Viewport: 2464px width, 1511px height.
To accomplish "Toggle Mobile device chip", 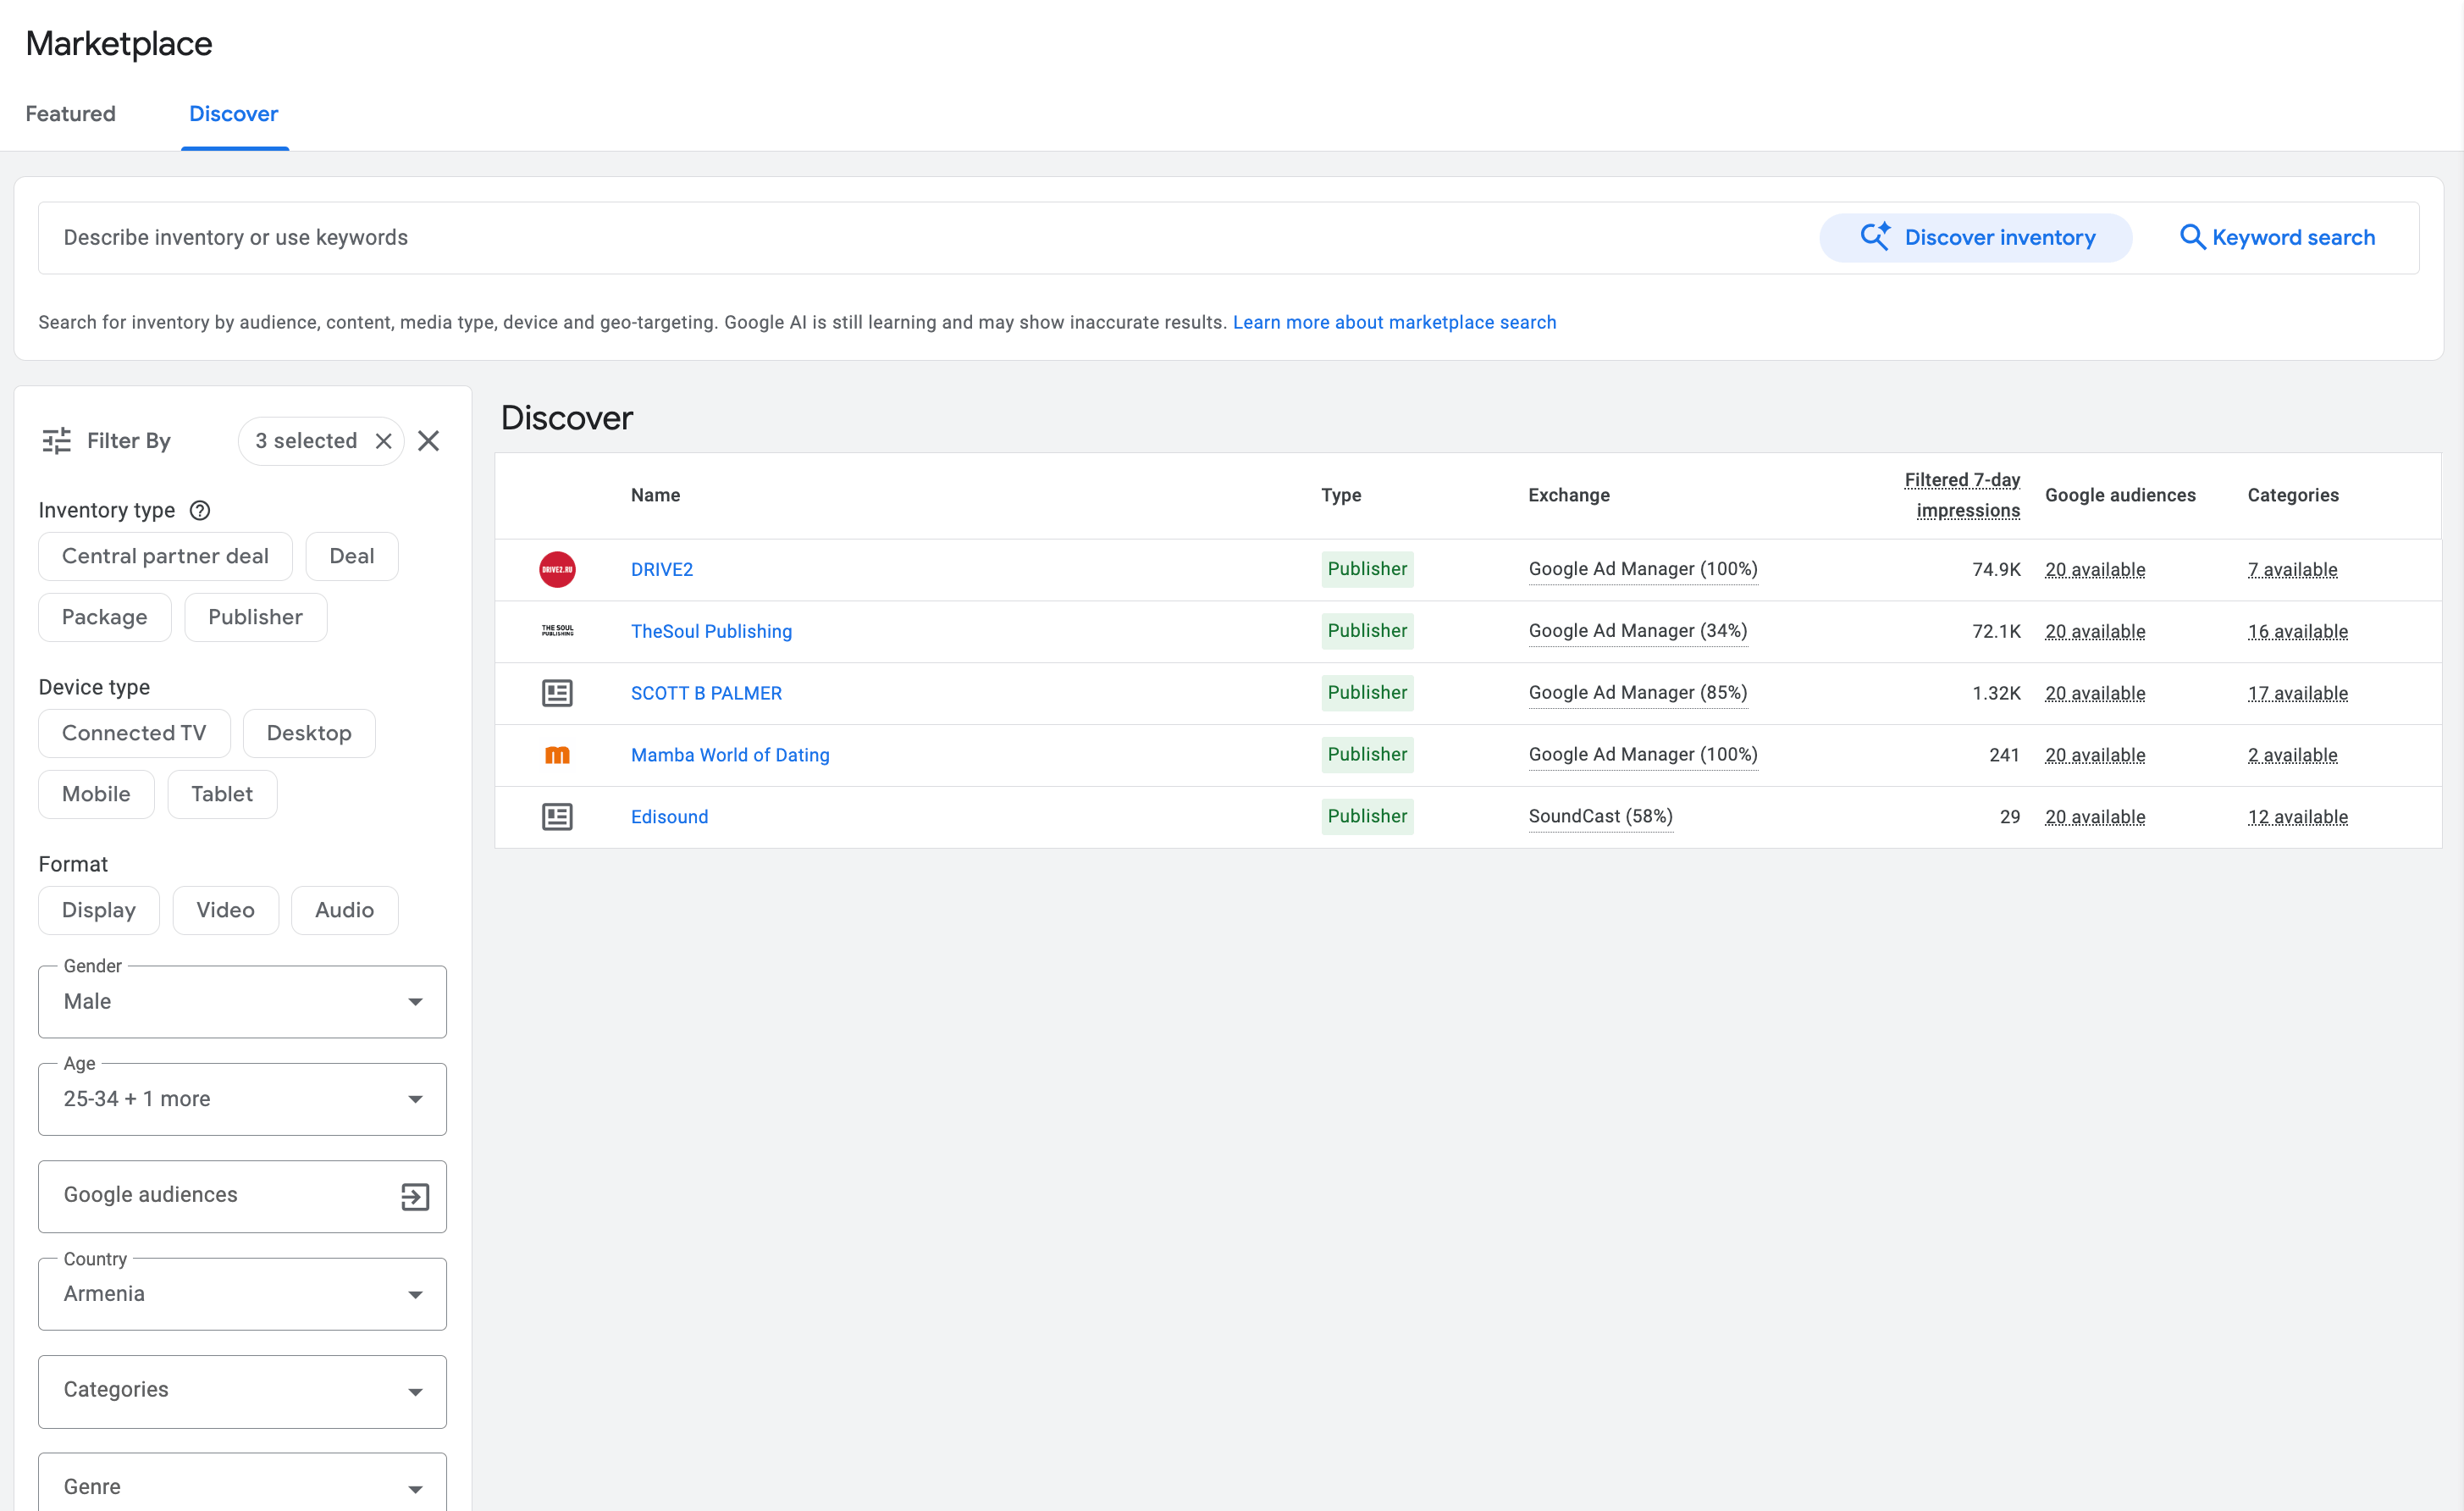I will point(96,794).
